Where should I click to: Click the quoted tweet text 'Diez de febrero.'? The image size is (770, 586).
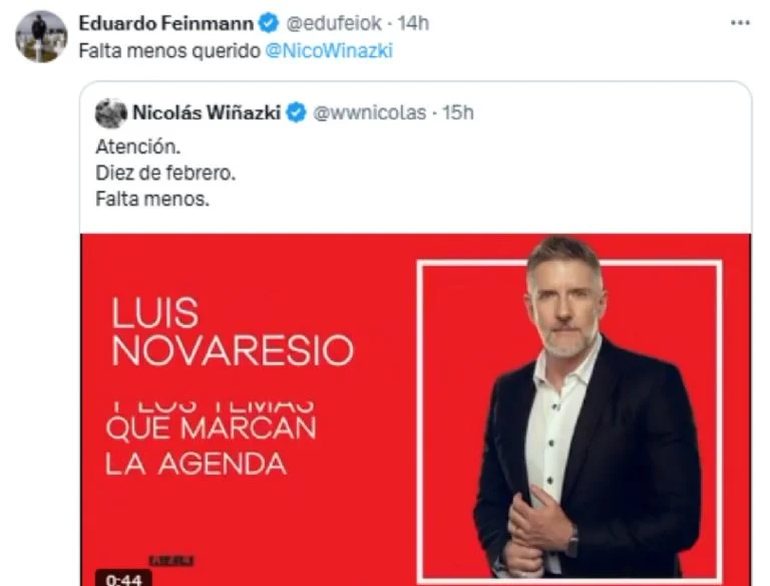point(165,173)
